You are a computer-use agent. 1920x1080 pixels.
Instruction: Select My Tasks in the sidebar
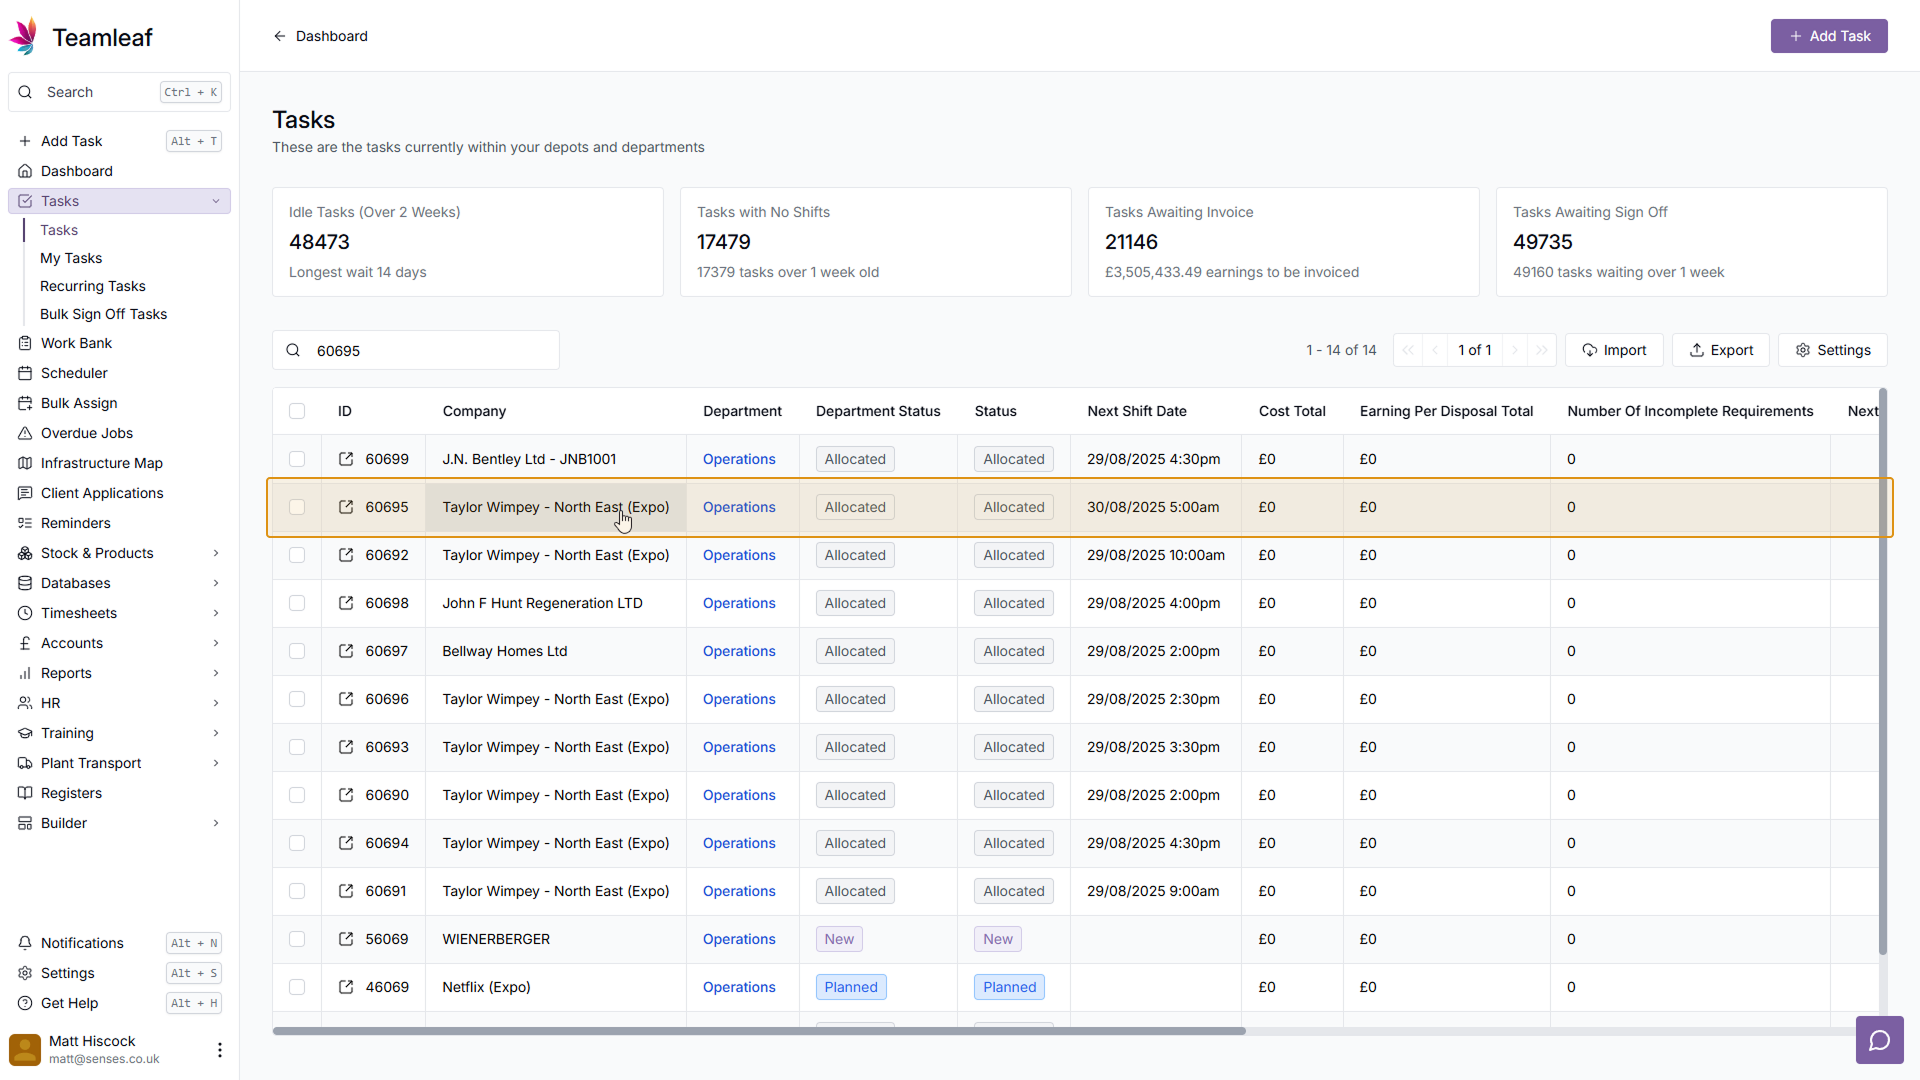coord(71,258)
